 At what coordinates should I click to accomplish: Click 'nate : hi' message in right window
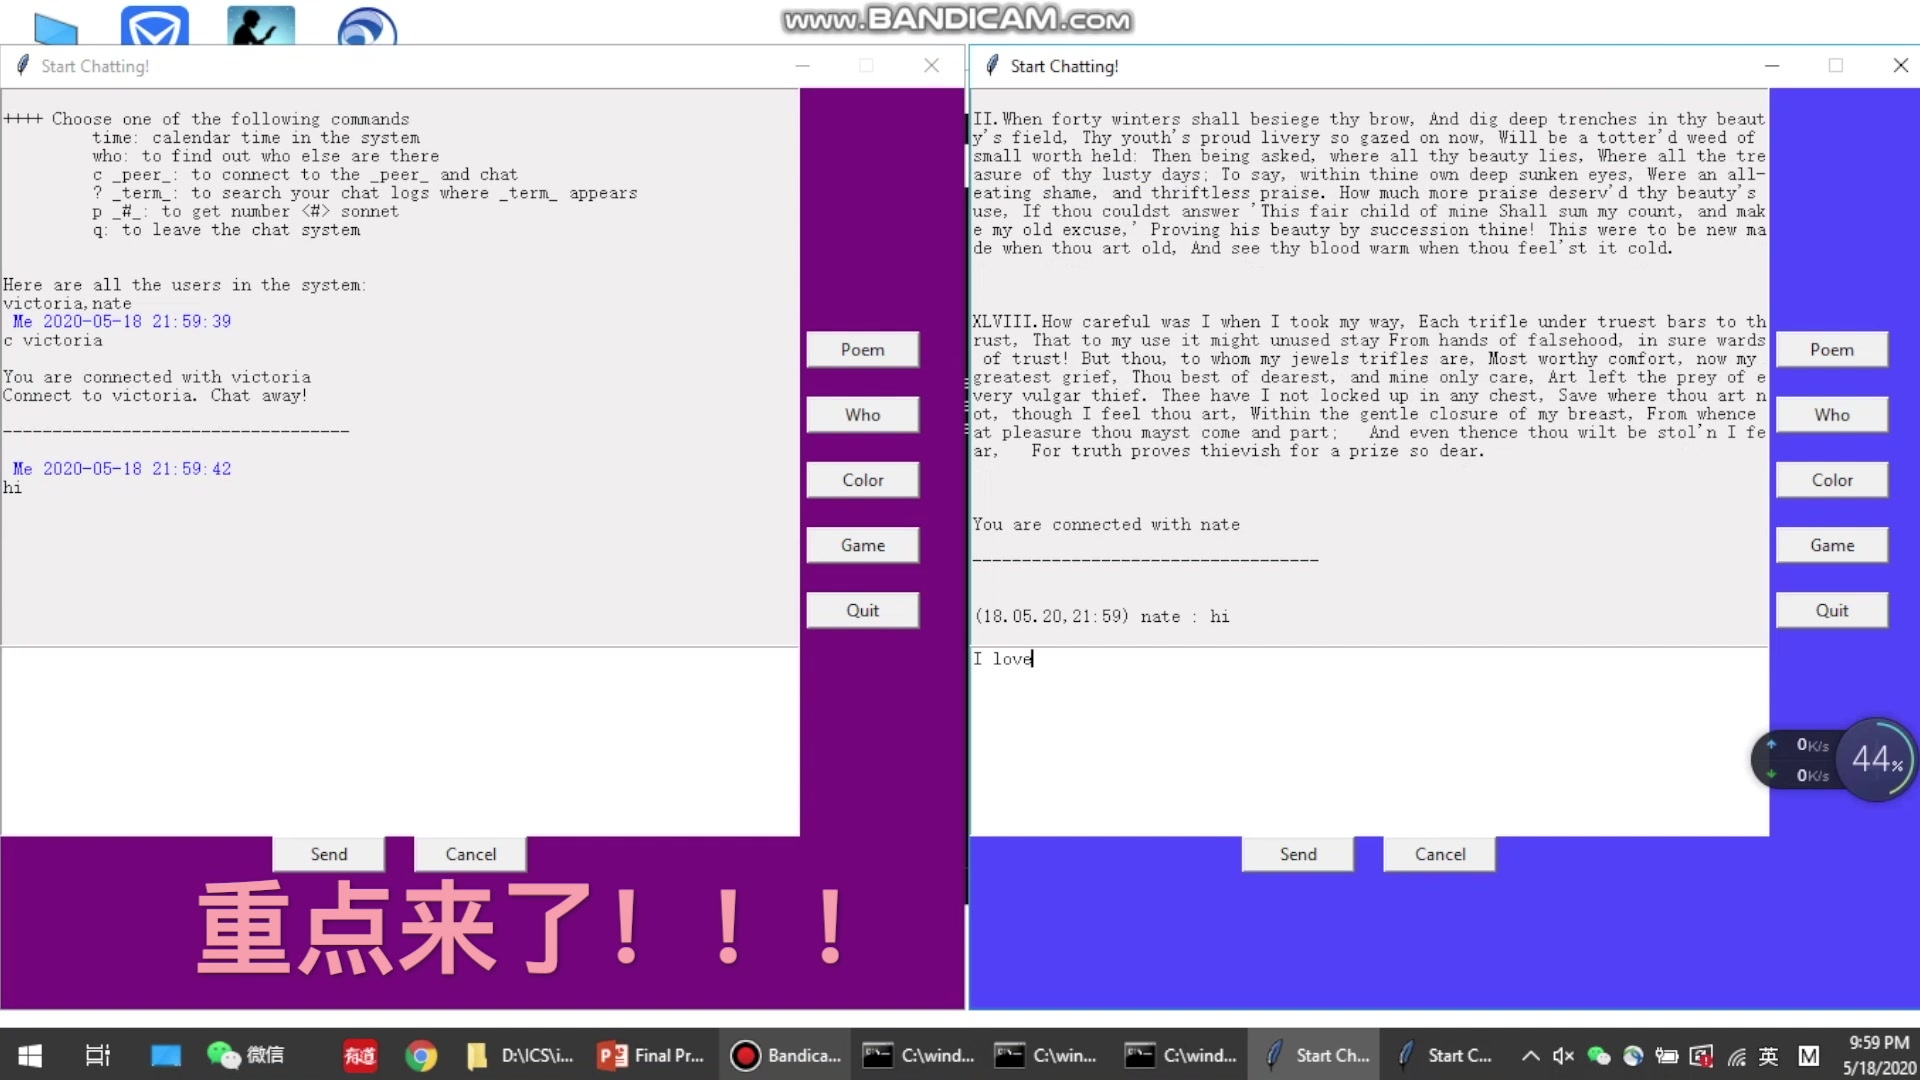click(x=1185, y=617)
